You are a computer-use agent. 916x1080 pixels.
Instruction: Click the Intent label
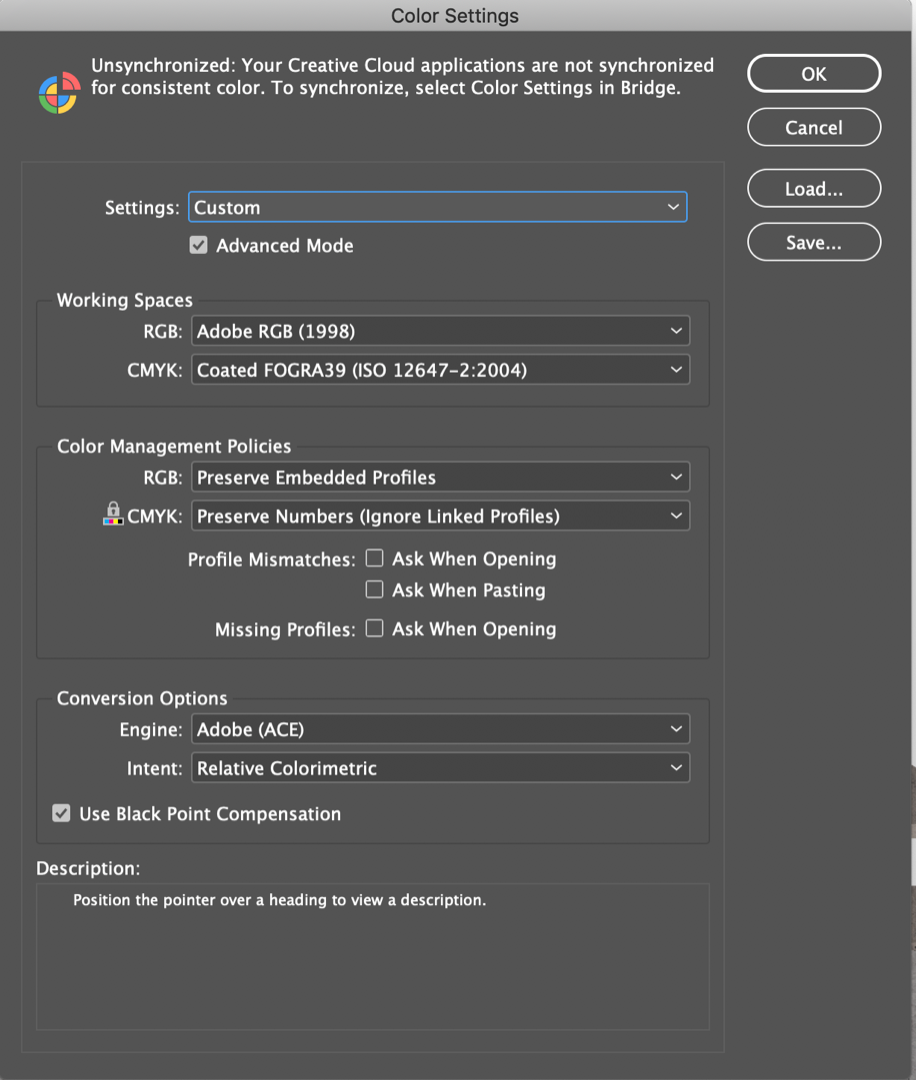154,768
